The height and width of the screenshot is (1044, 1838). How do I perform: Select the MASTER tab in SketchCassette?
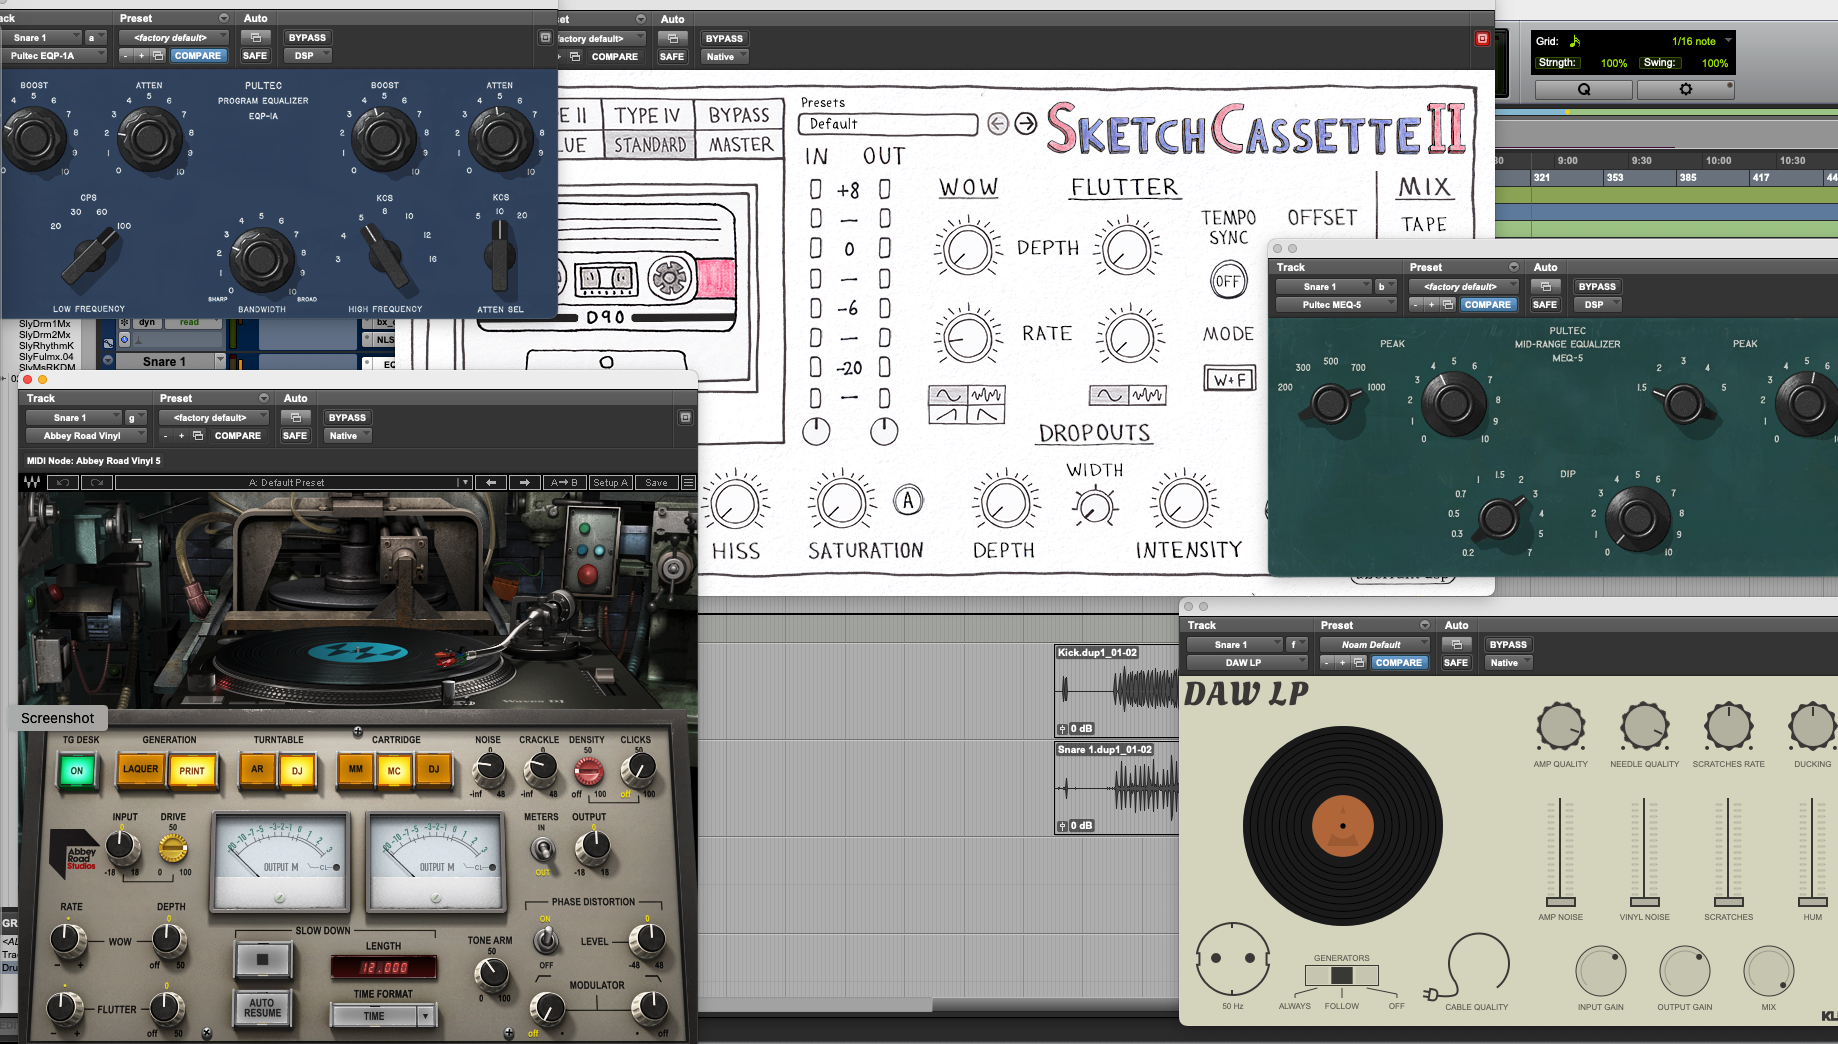[741, 145]
